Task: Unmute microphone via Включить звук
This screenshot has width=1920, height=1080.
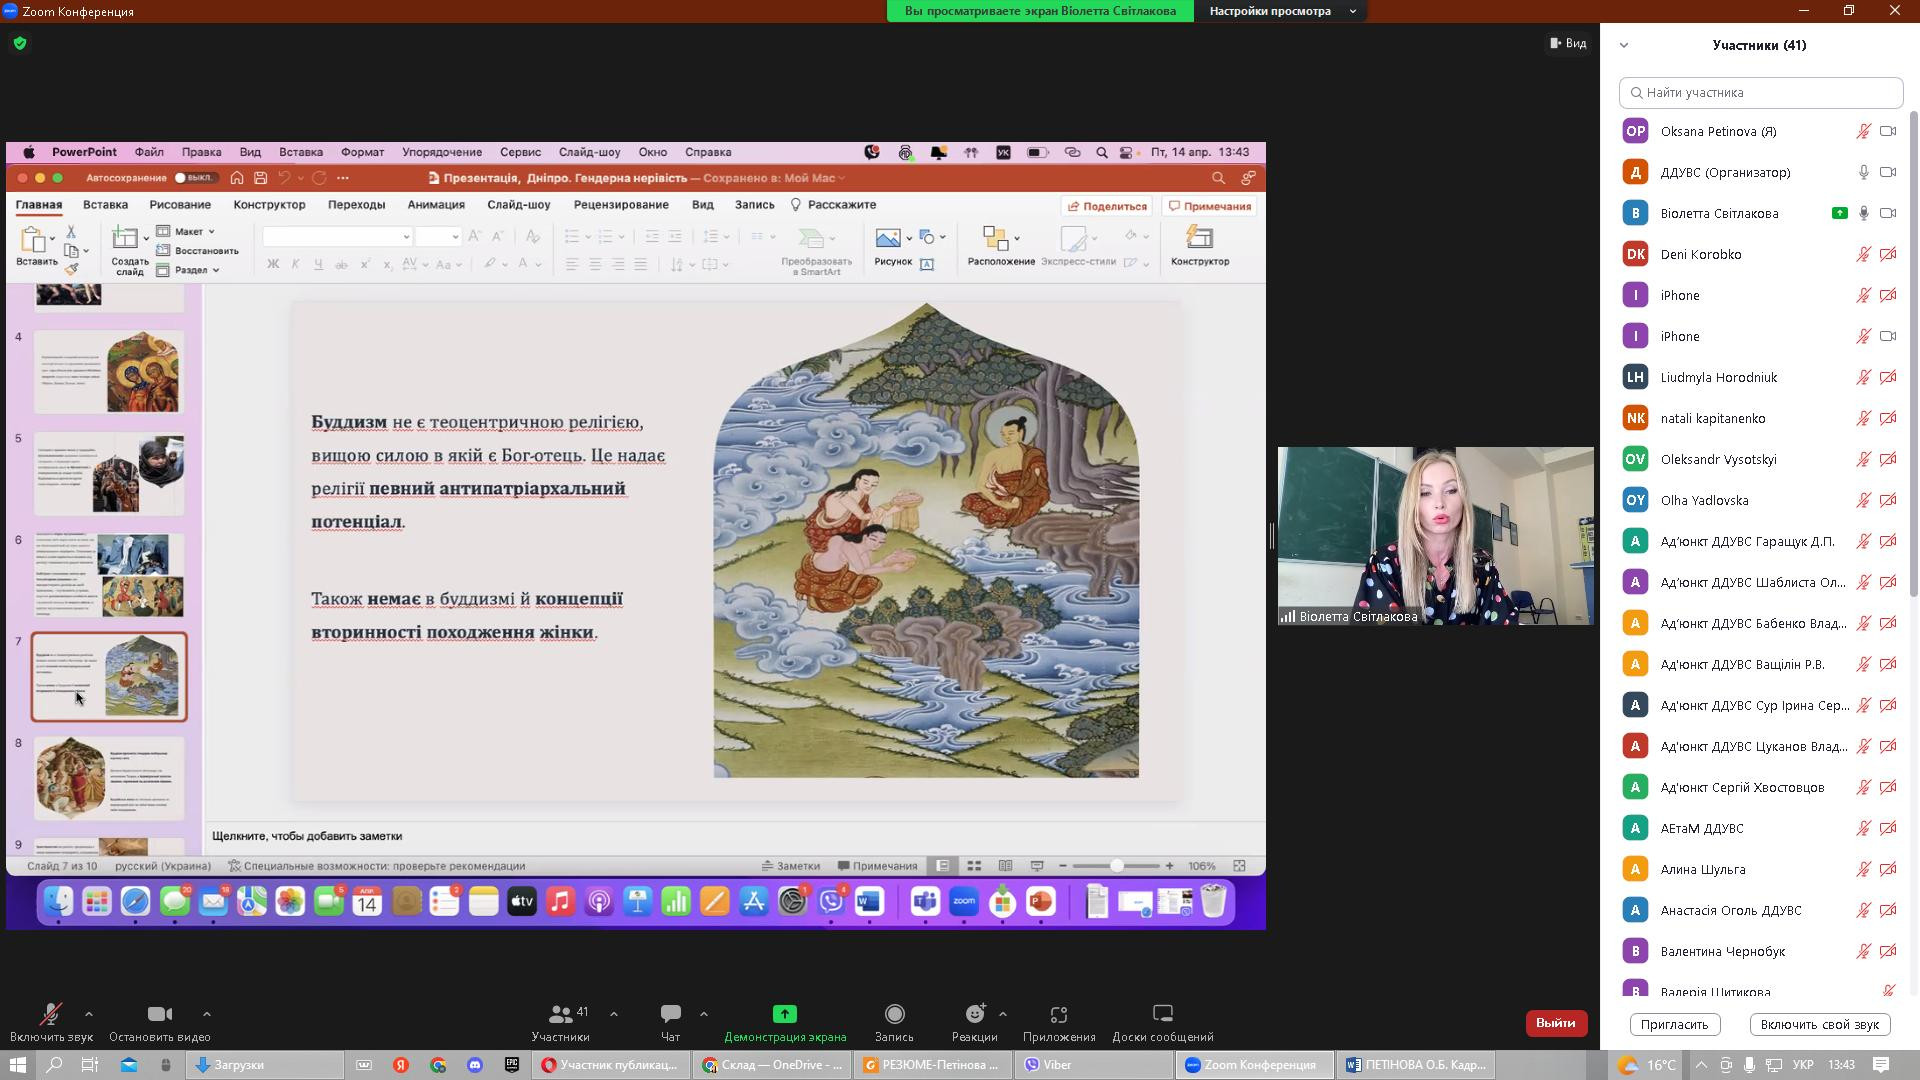Action: click(50, 1014)
